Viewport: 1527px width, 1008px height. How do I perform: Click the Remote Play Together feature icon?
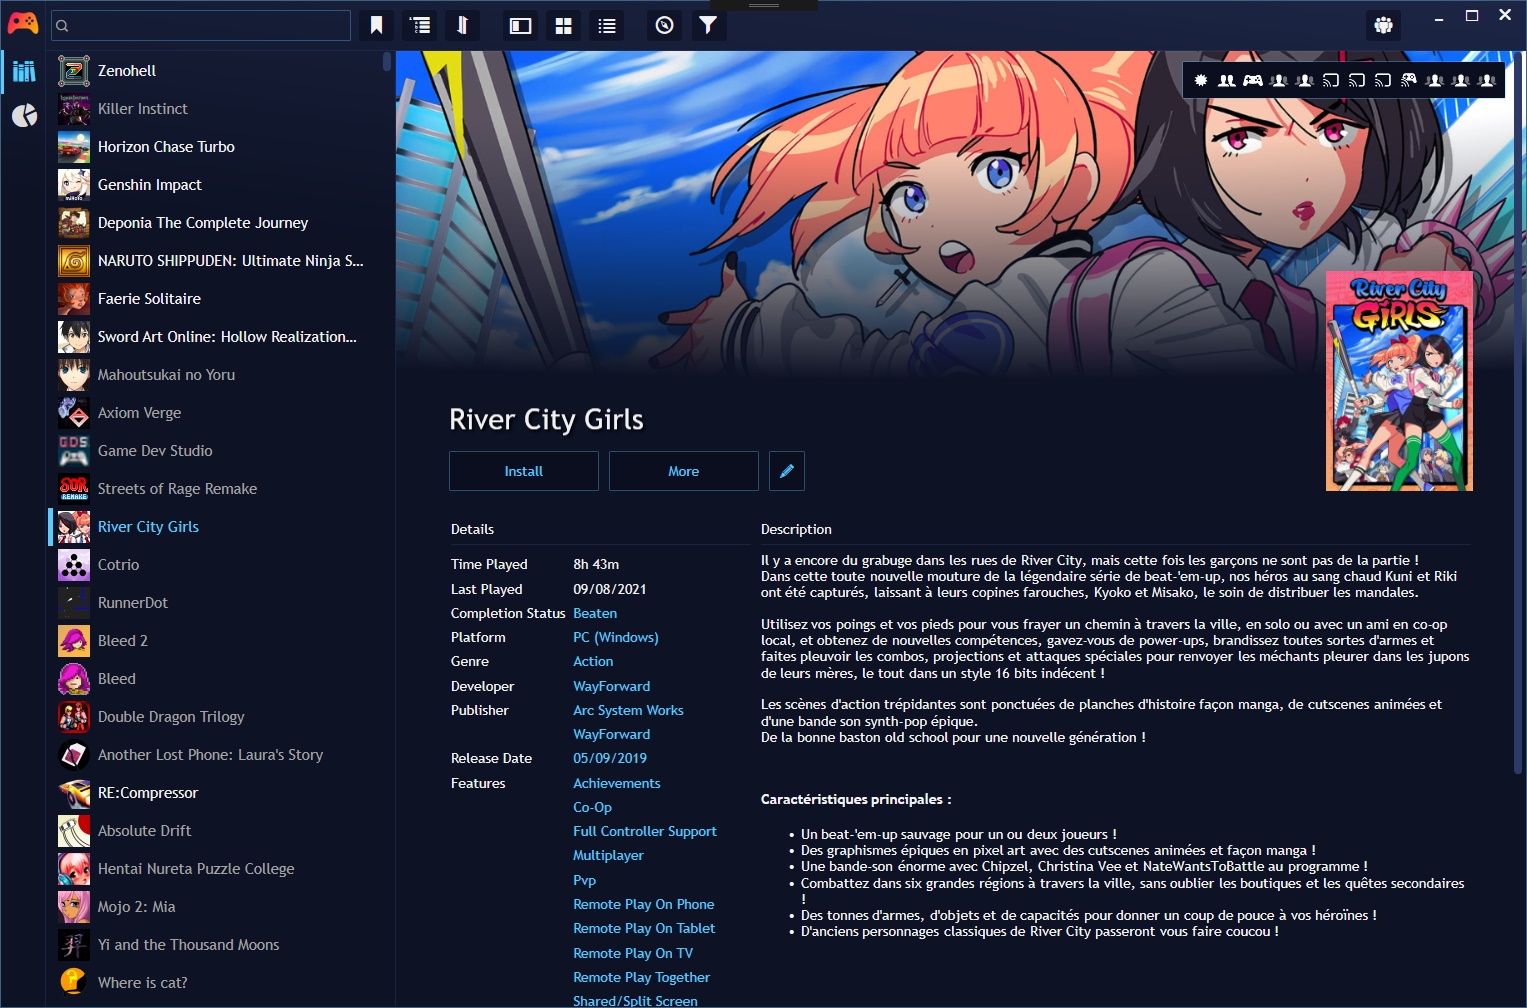[1408, 80]
